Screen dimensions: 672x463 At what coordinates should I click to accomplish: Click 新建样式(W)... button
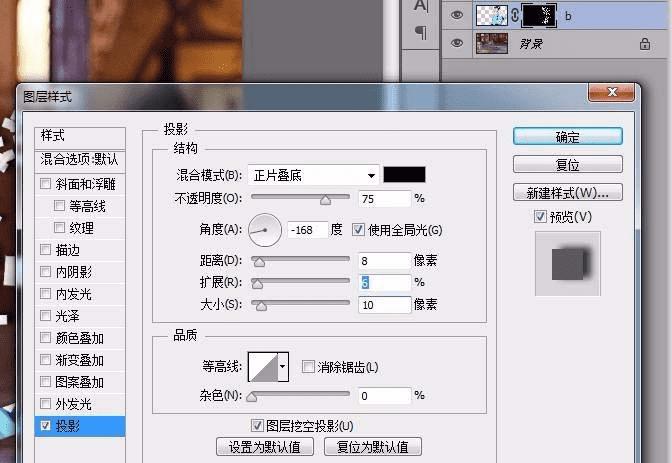click(x=567, y=193)
